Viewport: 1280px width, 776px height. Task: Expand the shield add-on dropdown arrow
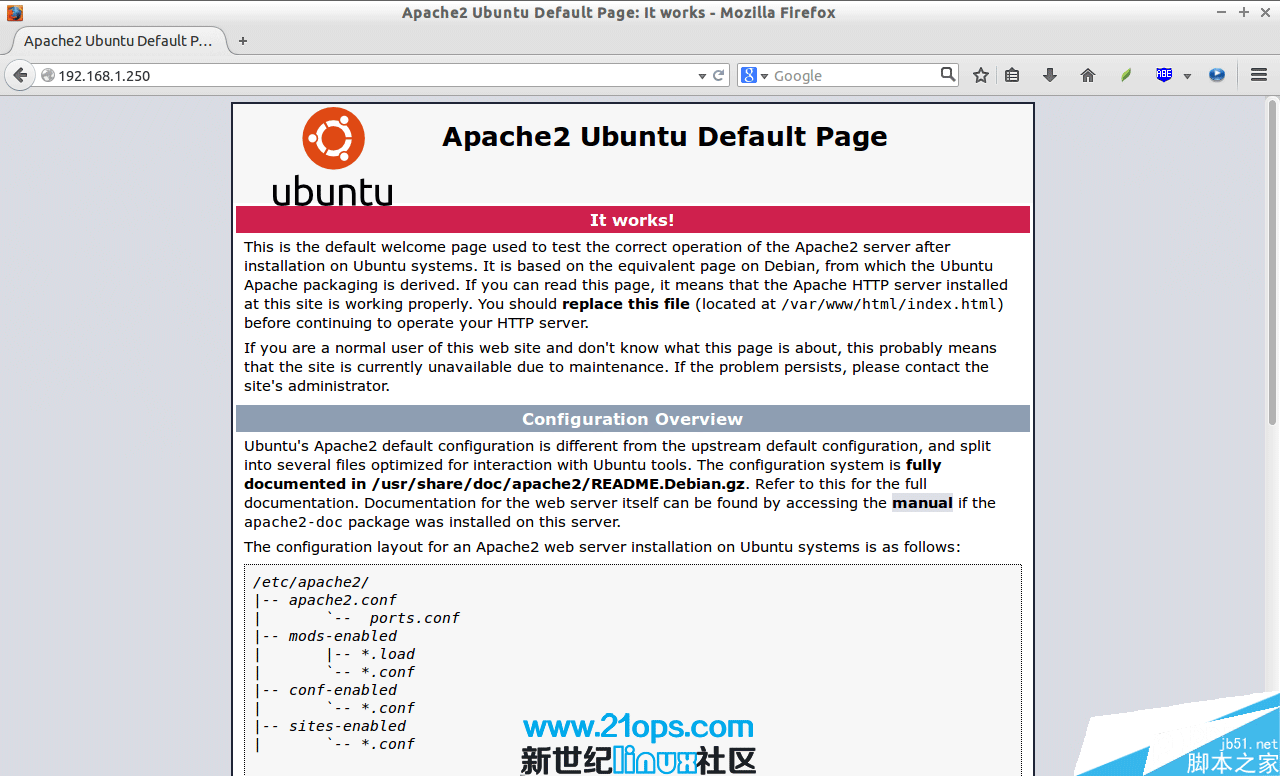pyautogui.click(x=1187, y=76)
